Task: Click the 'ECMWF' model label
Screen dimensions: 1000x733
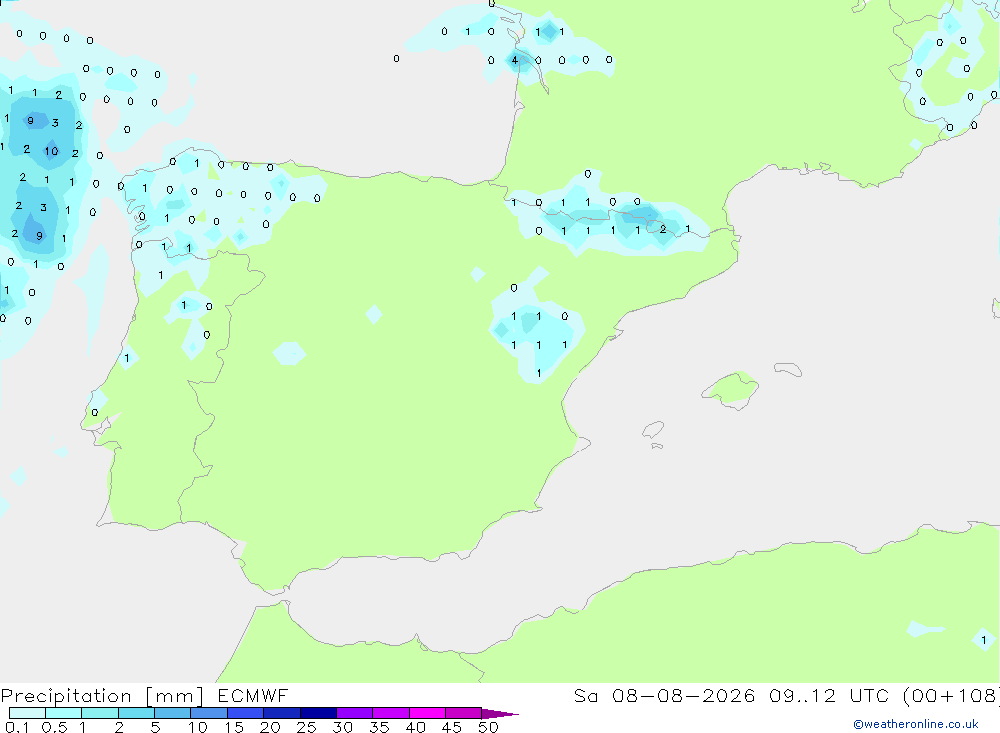Action: point(253,695)
